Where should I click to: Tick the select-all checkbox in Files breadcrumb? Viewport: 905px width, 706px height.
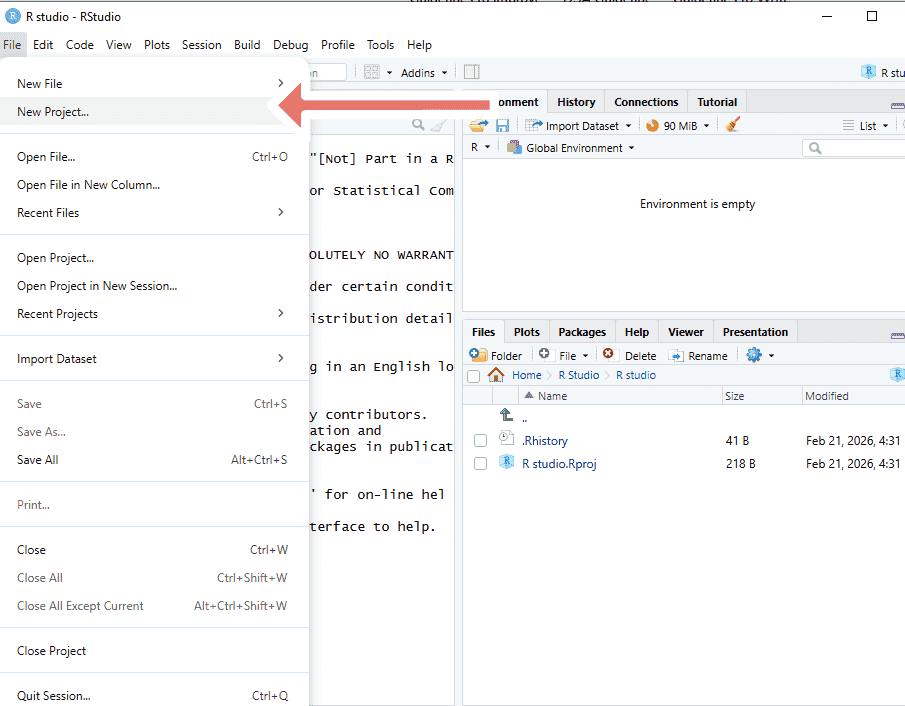(x=473, y=376)
